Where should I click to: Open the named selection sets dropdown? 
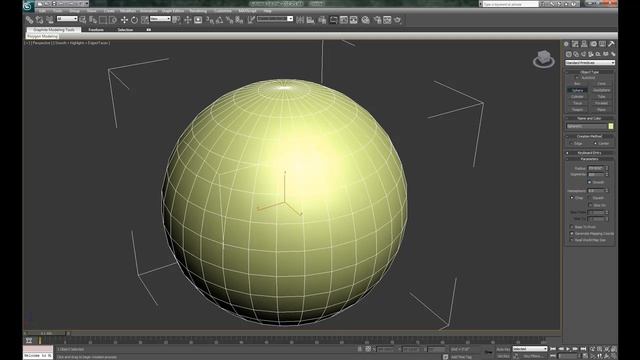point(275,19)
